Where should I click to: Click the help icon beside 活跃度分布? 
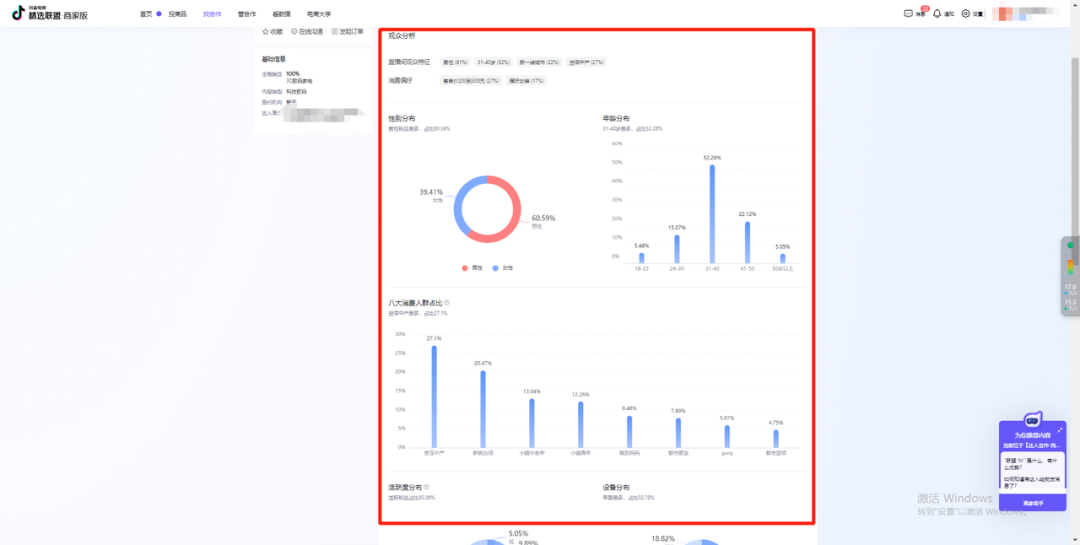(426, 487)
